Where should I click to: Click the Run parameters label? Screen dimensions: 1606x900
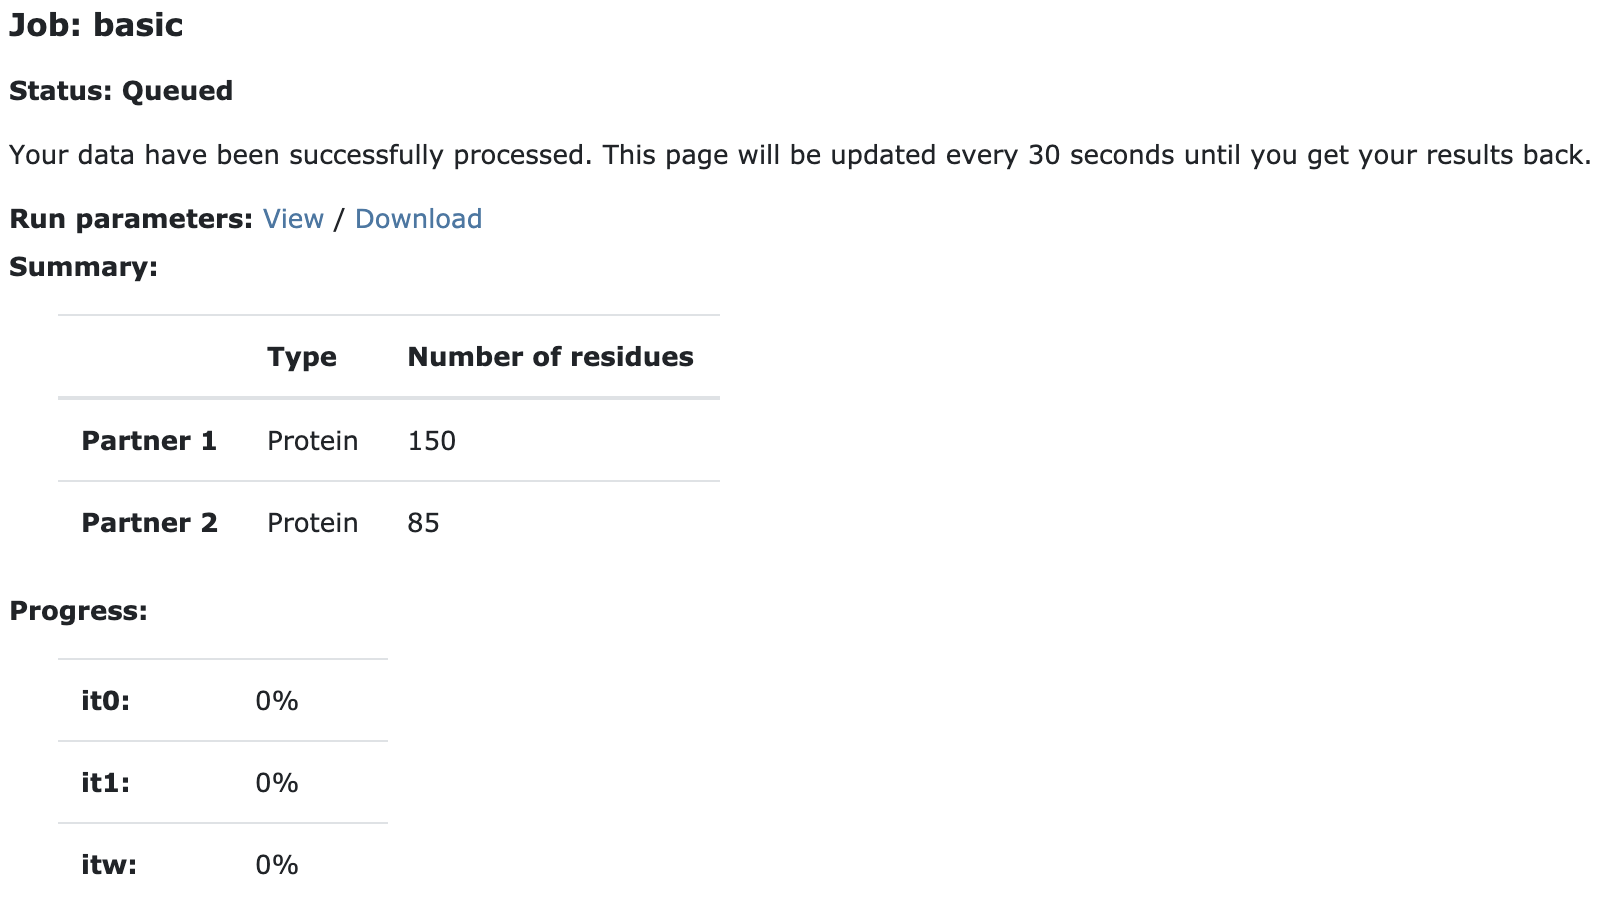point(131,219)
